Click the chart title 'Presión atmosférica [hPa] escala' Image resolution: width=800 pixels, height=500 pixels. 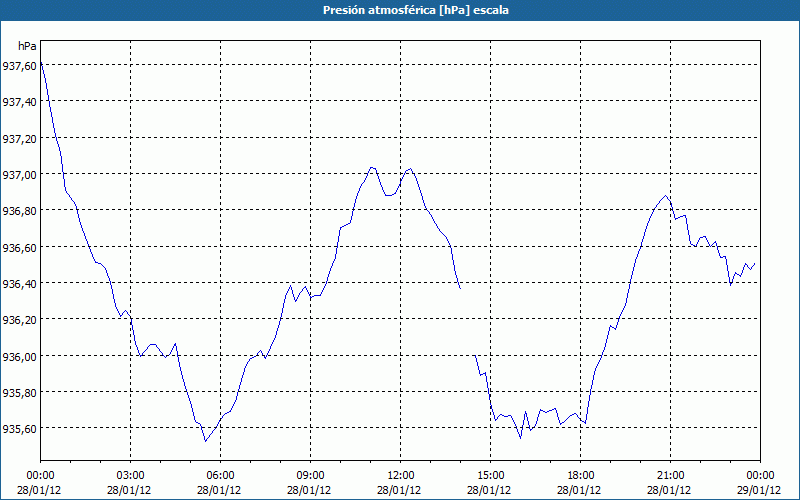(x=416, y=10)
